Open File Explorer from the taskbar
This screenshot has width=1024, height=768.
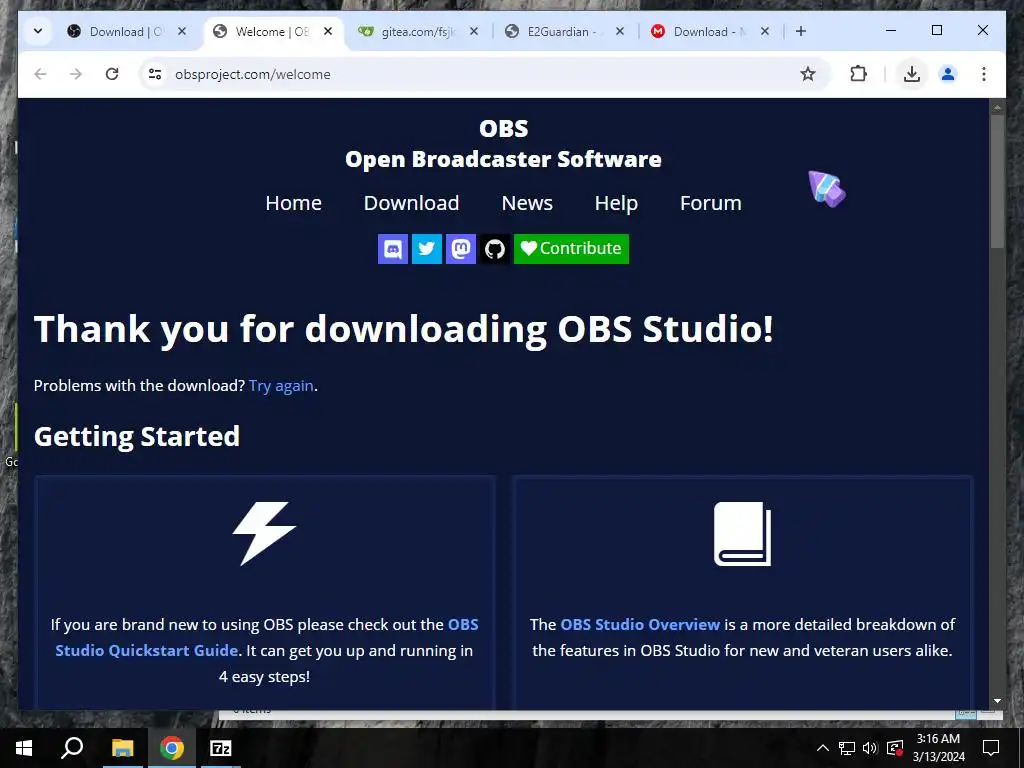[122, 748]
